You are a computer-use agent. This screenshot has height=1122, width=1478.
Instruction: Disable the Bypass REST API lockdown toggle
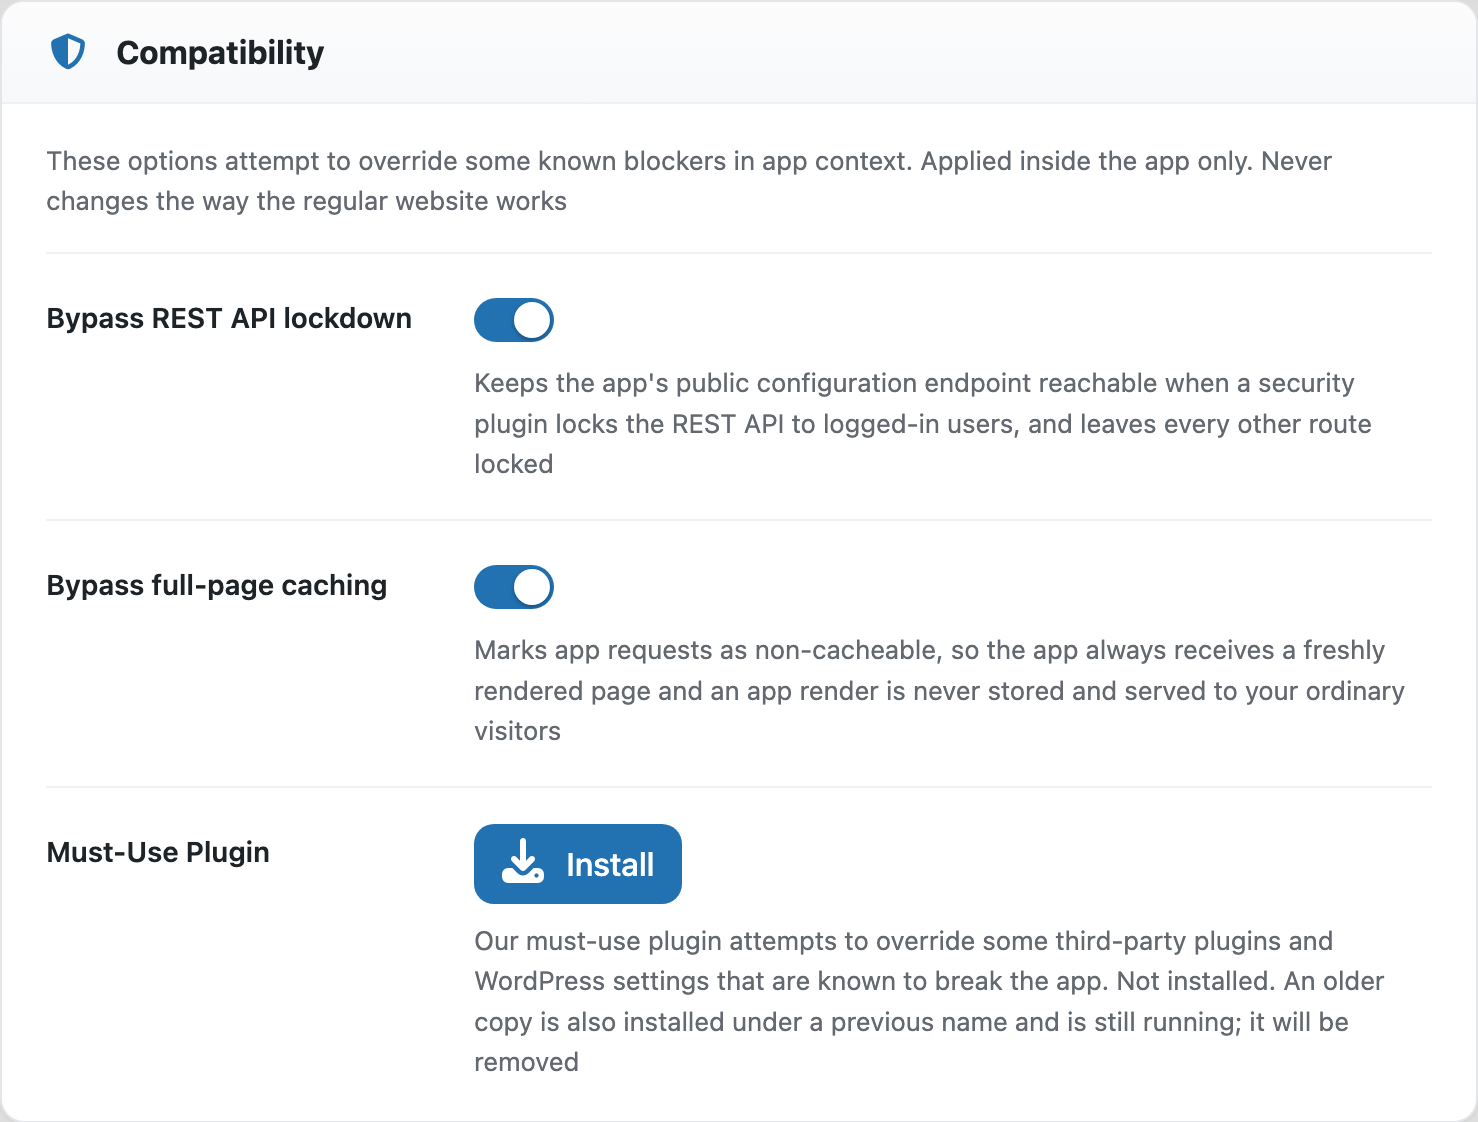click(x=514, y=320)
